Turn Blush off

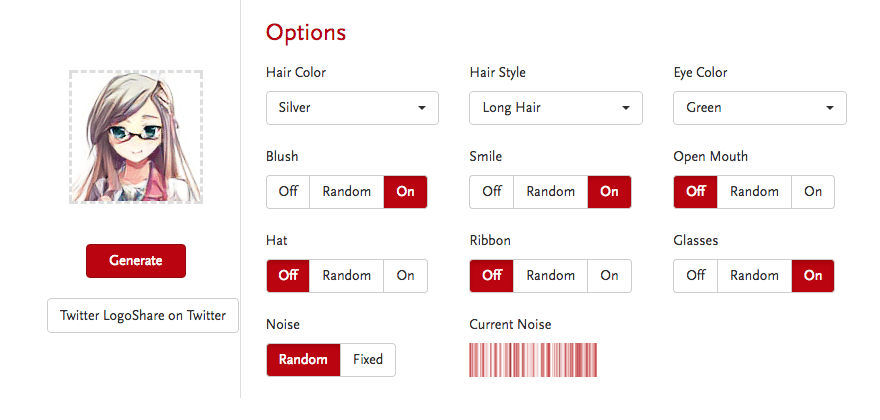288,192
